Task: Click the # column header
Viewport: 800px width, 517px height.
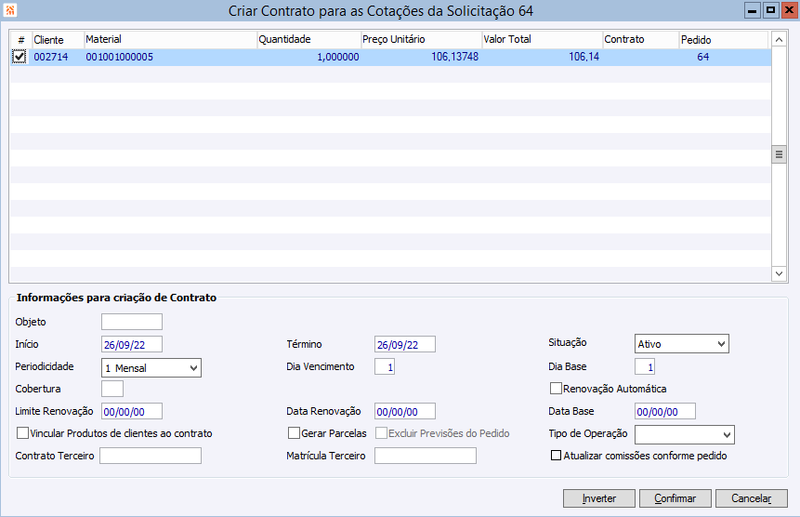Action: click(21, 40)
